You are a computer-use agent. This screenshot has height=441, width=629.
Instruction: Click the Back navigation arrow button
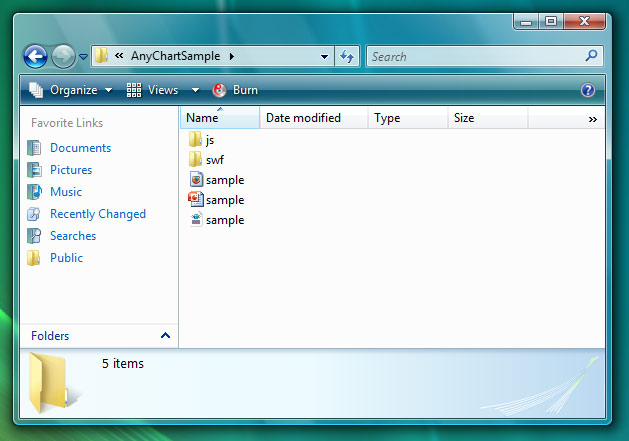coord(34,57)
